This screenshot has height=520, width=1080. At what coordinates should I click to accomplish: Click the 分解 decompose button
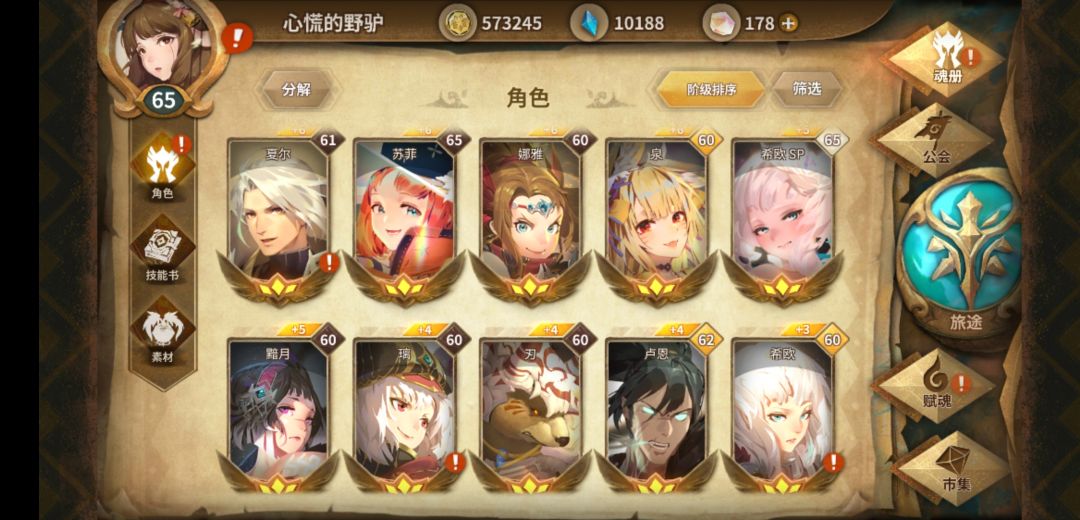297,90
